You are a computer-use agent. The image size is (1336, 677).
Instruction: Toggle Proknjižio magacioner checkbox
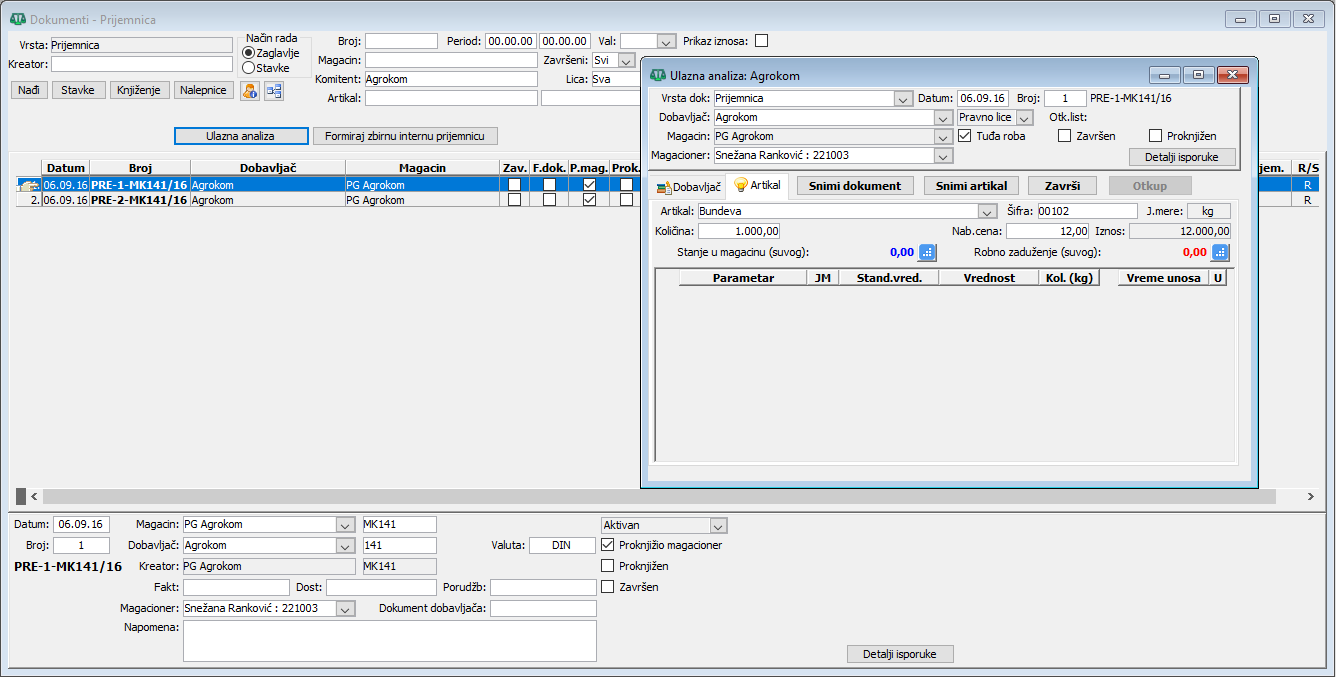608,545
